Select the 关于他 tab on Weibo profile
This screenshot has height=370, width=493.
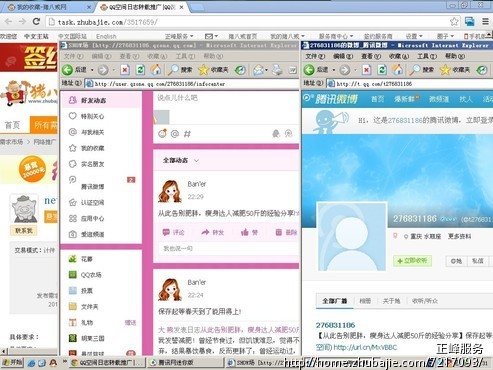pyautogui.click(x=391, y=301)
